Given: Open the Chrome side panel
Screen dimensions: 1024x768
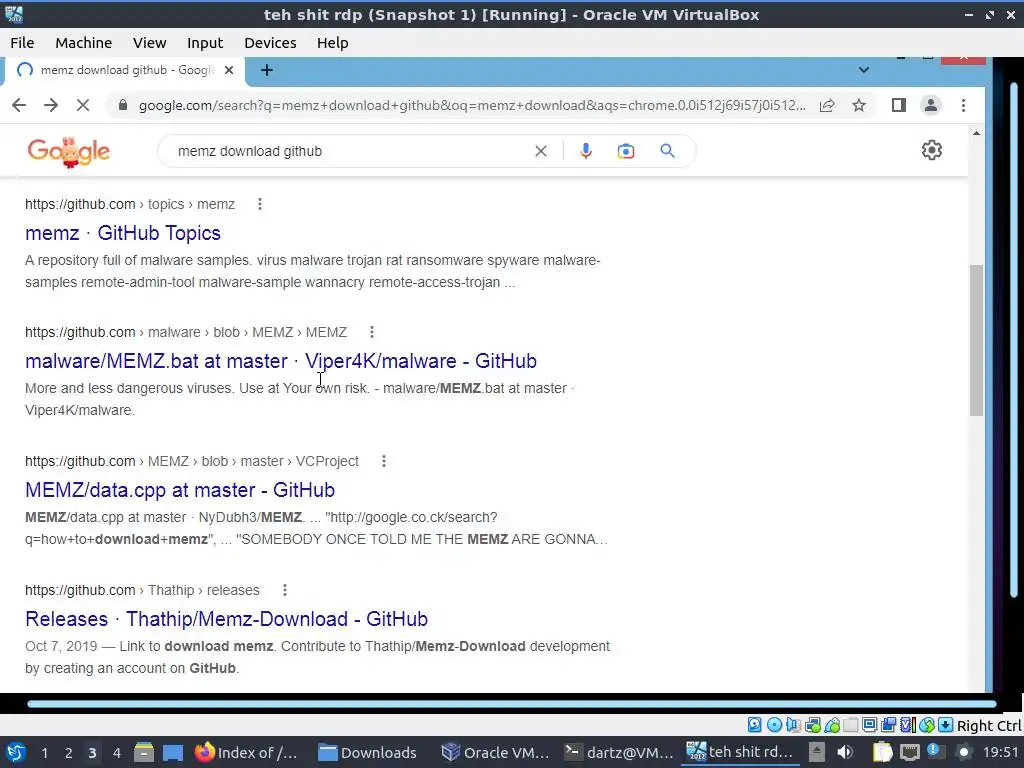Looking at the screenshot, I should point(899,105).
